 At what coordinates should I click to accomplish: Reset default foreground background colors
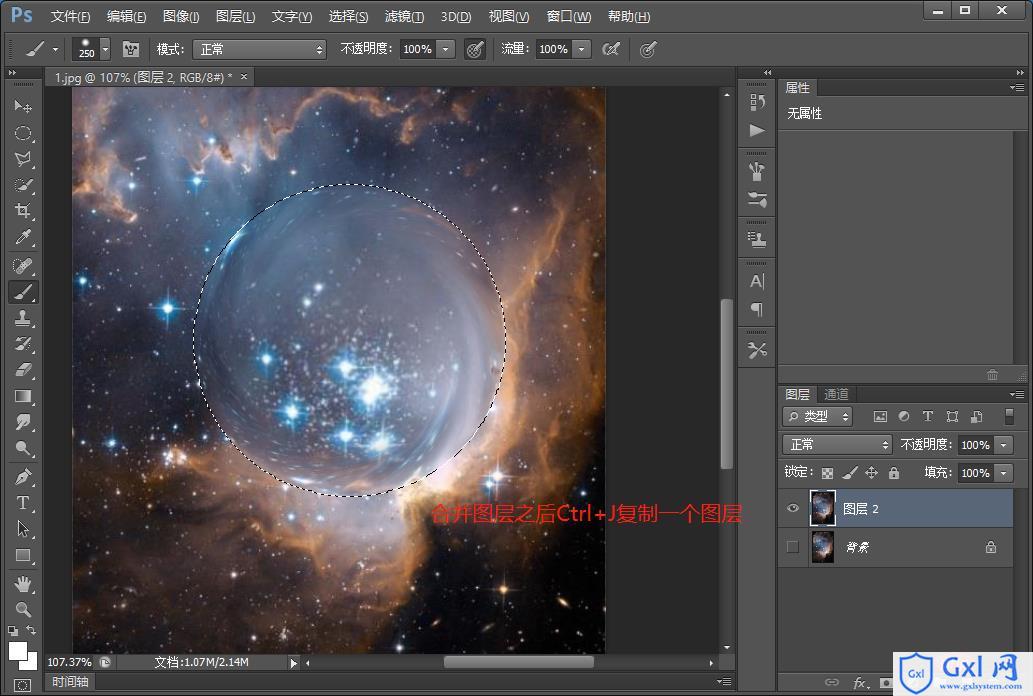point(13,631)
